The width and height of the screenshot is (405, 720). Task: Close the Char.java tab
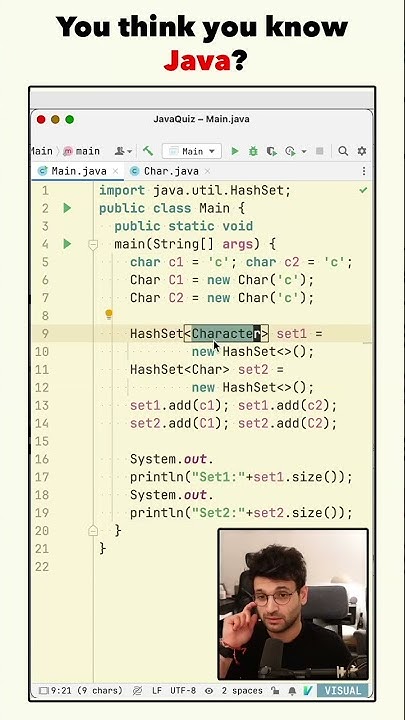(208, 171)
